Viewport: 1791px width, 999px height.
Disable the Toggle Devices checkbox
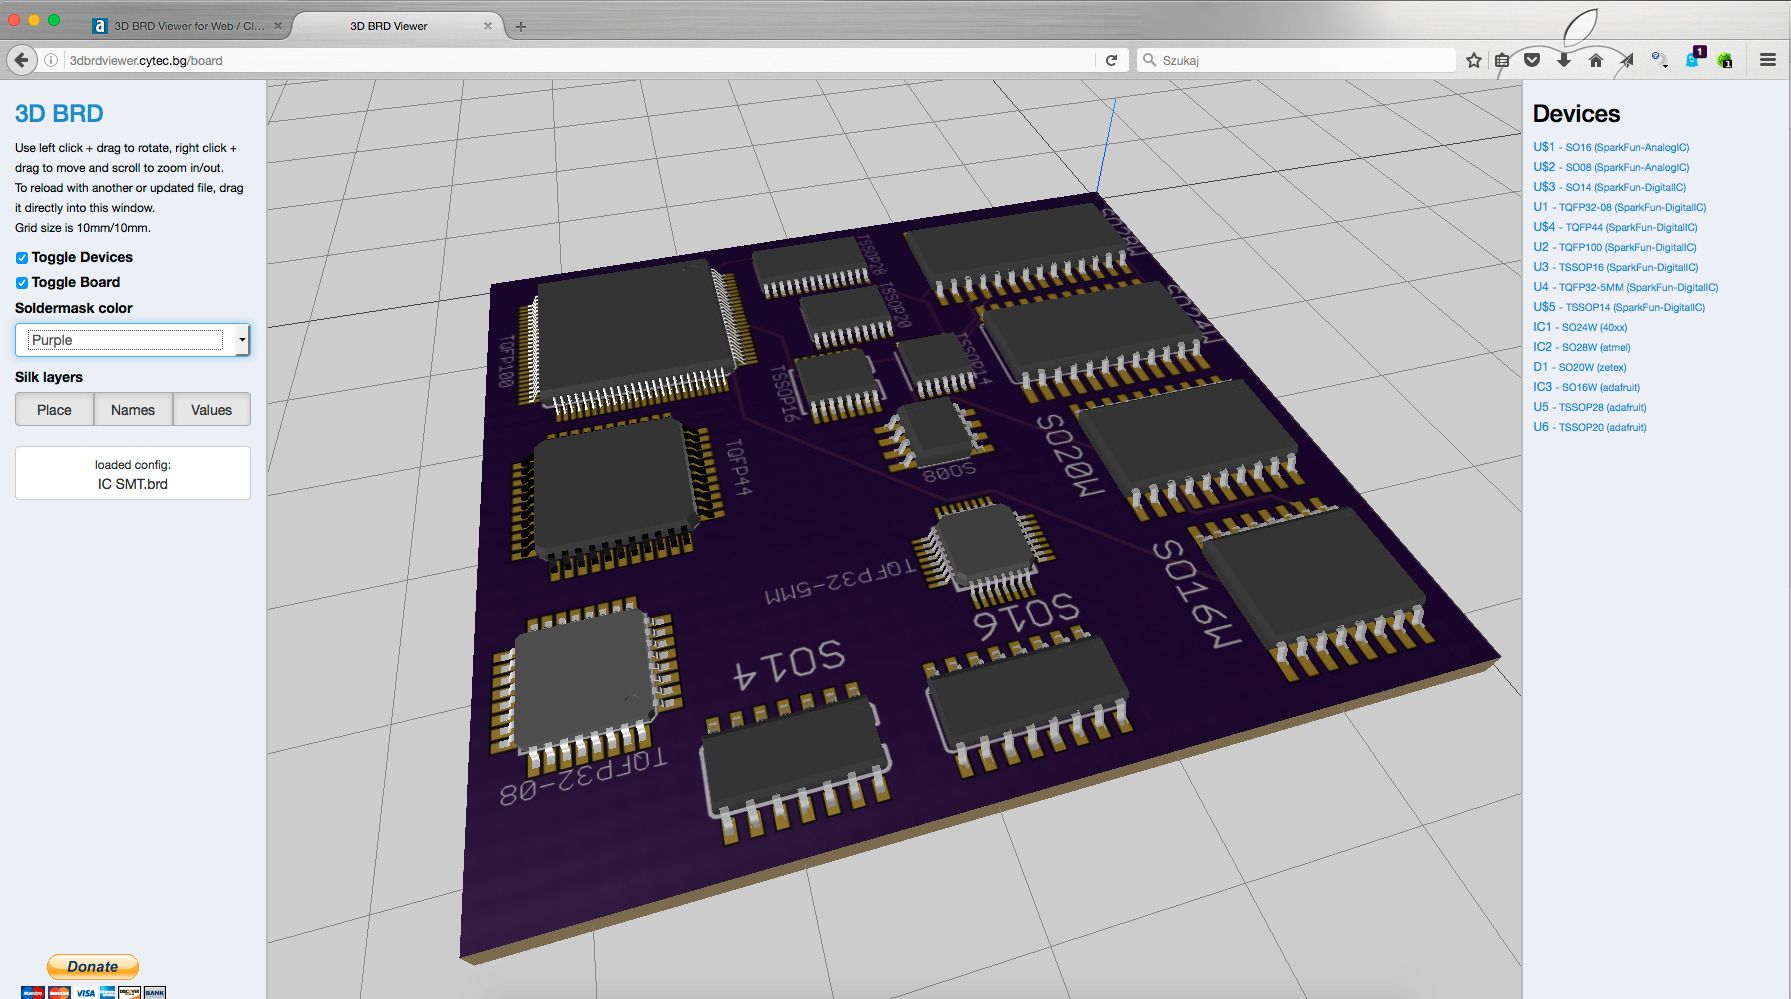click(21, 257)
